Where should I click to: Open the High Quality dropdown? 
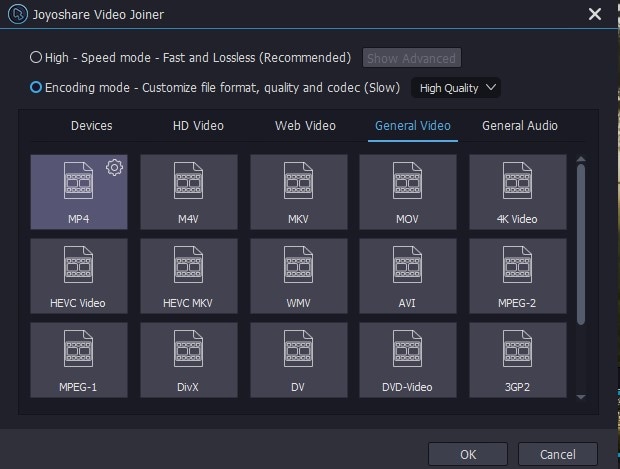[x=456, y=88]
